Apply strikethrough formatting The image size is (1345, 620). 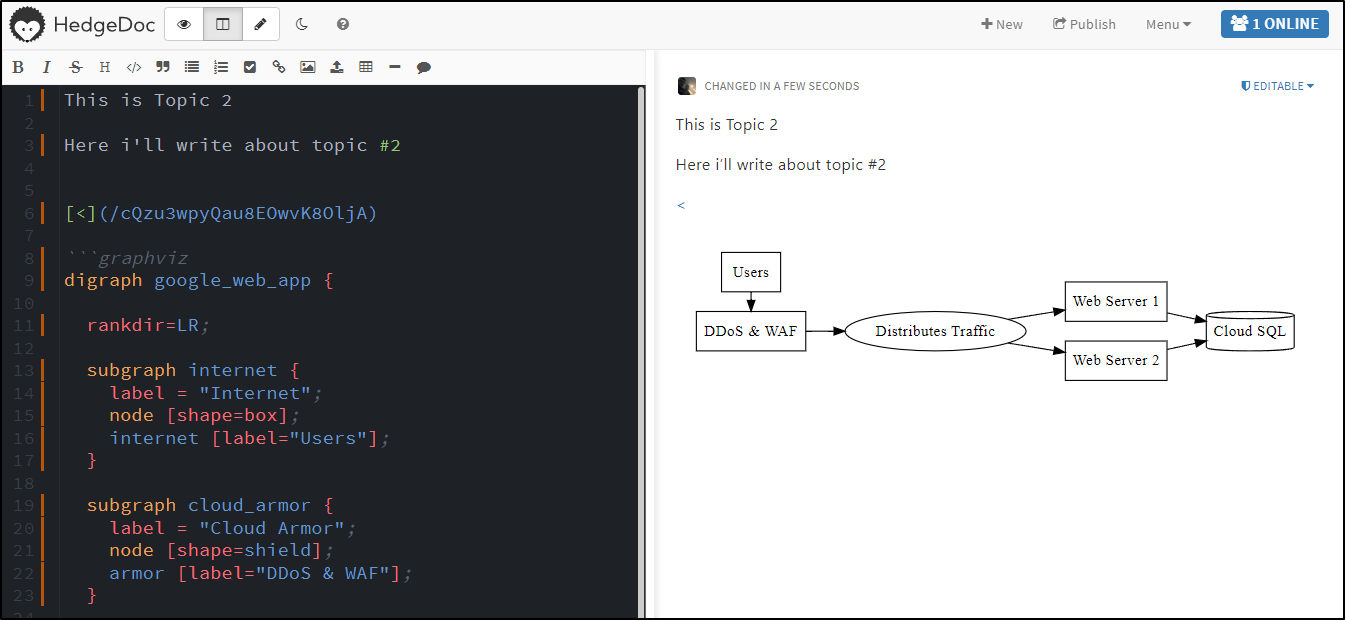76,67
